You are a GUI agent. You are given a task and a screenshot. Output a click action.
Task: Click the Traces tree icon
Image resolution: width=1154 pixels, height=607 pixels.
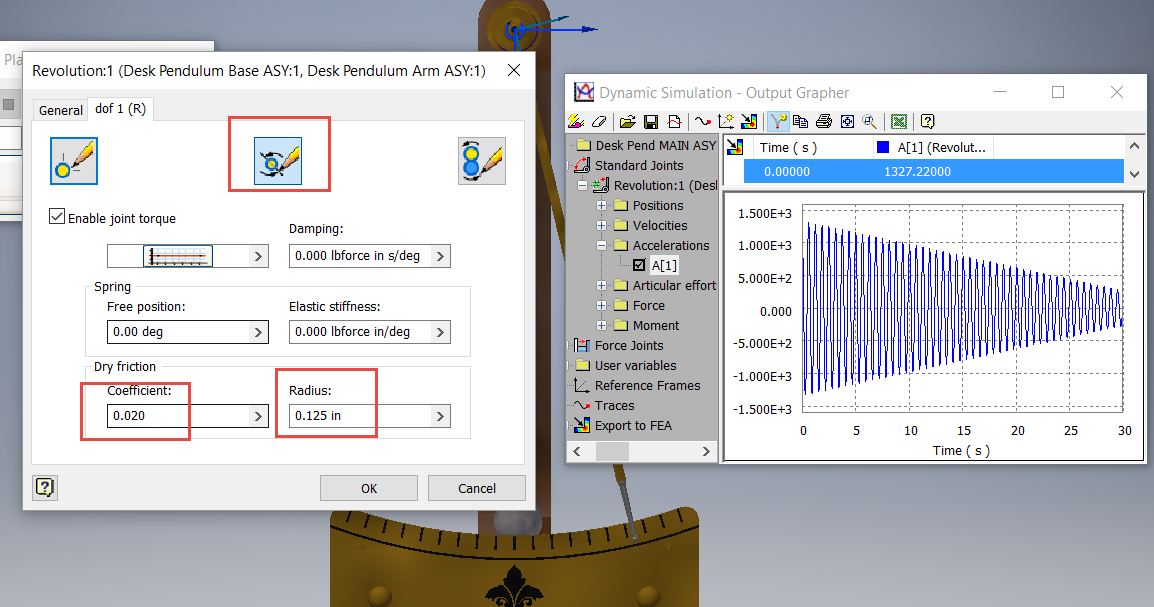[x=582, y=405]
